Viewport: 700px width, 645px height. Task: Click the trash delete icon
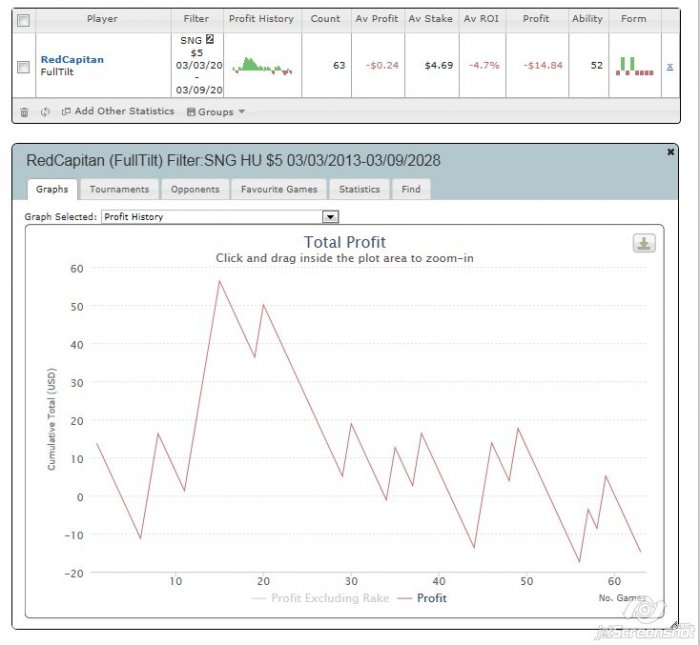(x=24, y=112)
